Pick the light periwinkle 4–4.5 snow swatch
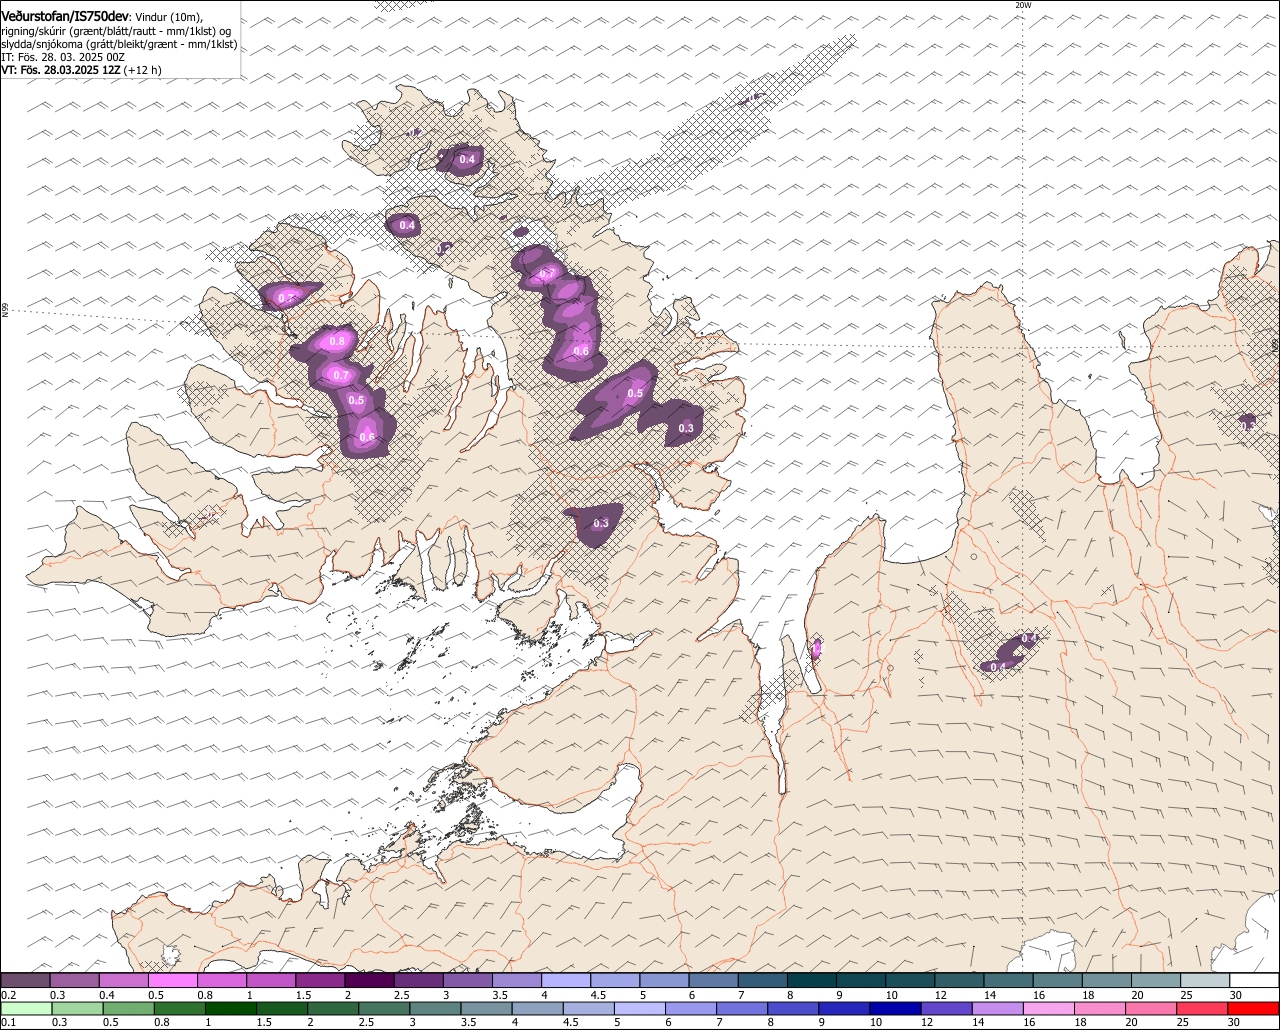The height and width of the screenshot is (1030, 1280). [566, 980]
